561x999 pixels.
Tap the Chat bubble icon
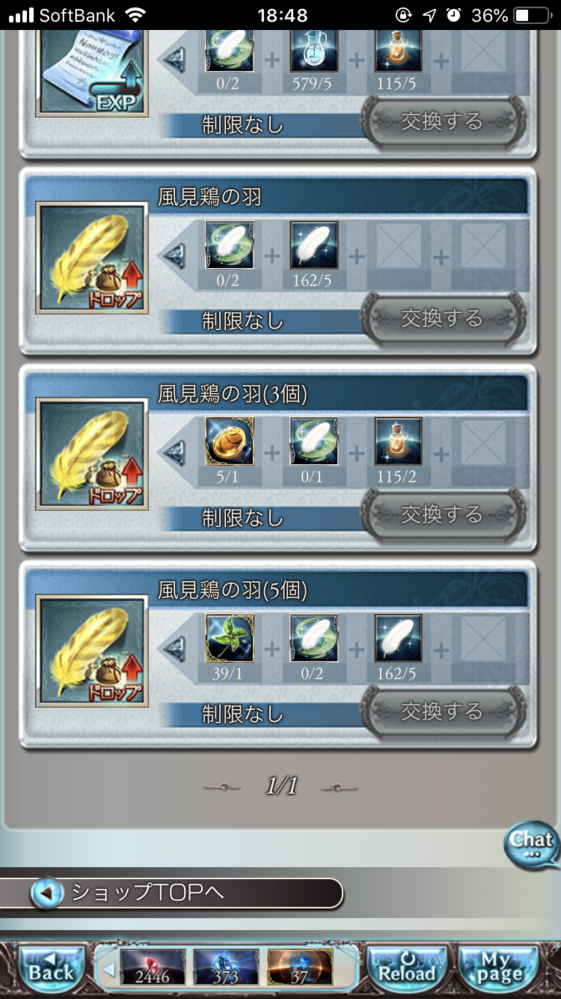click(531, 845)
